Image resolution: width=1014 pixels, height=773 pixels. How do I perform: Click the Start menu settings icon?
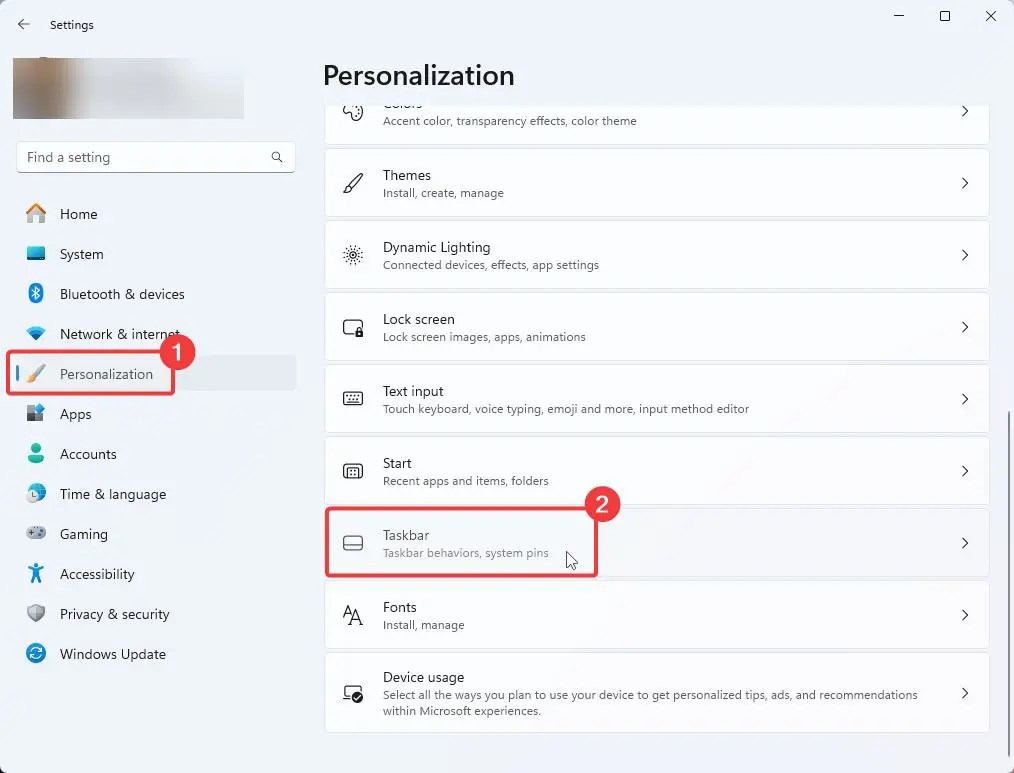tap(352, 470)
